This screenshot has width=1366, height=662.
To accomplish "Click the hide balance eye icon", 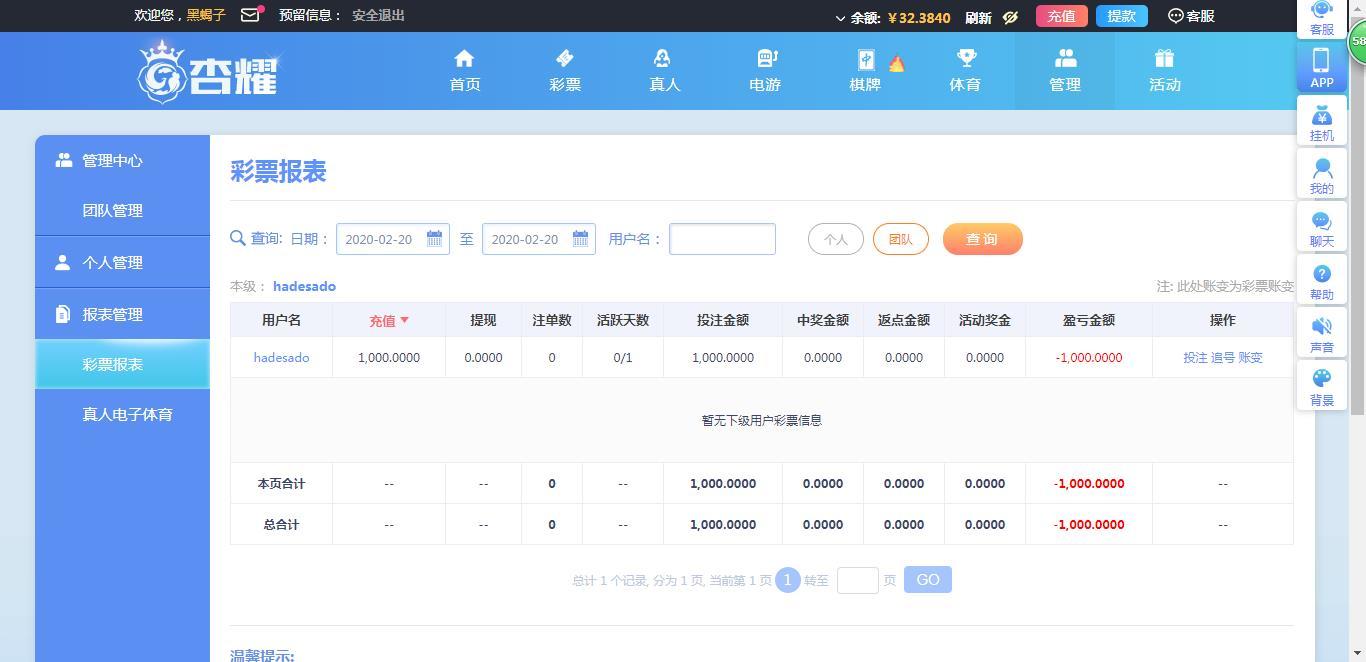I will (1010, 17).
